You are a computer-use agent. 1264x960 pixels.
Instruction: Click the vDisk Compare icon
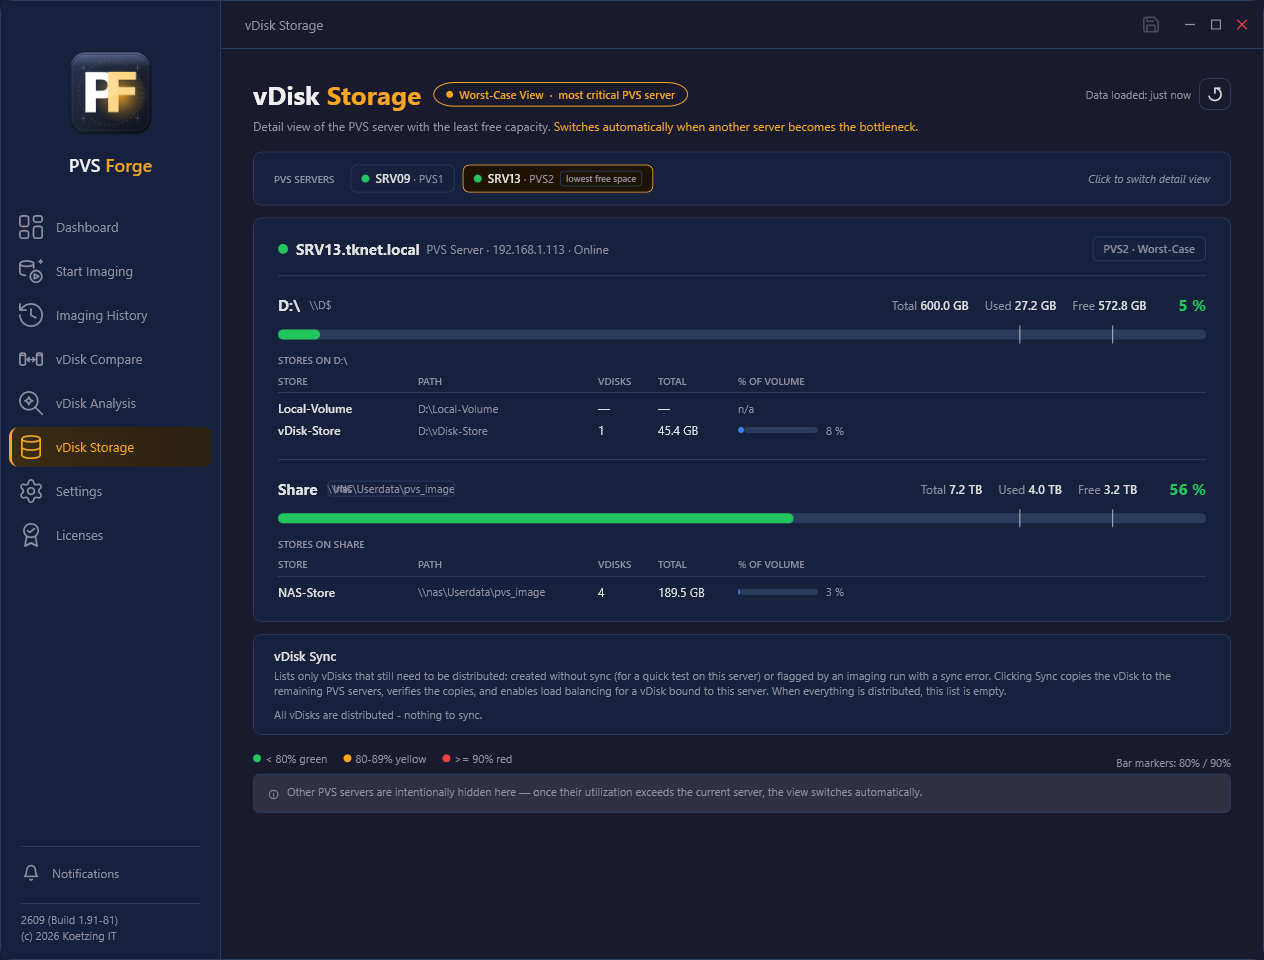pos(31,359)
